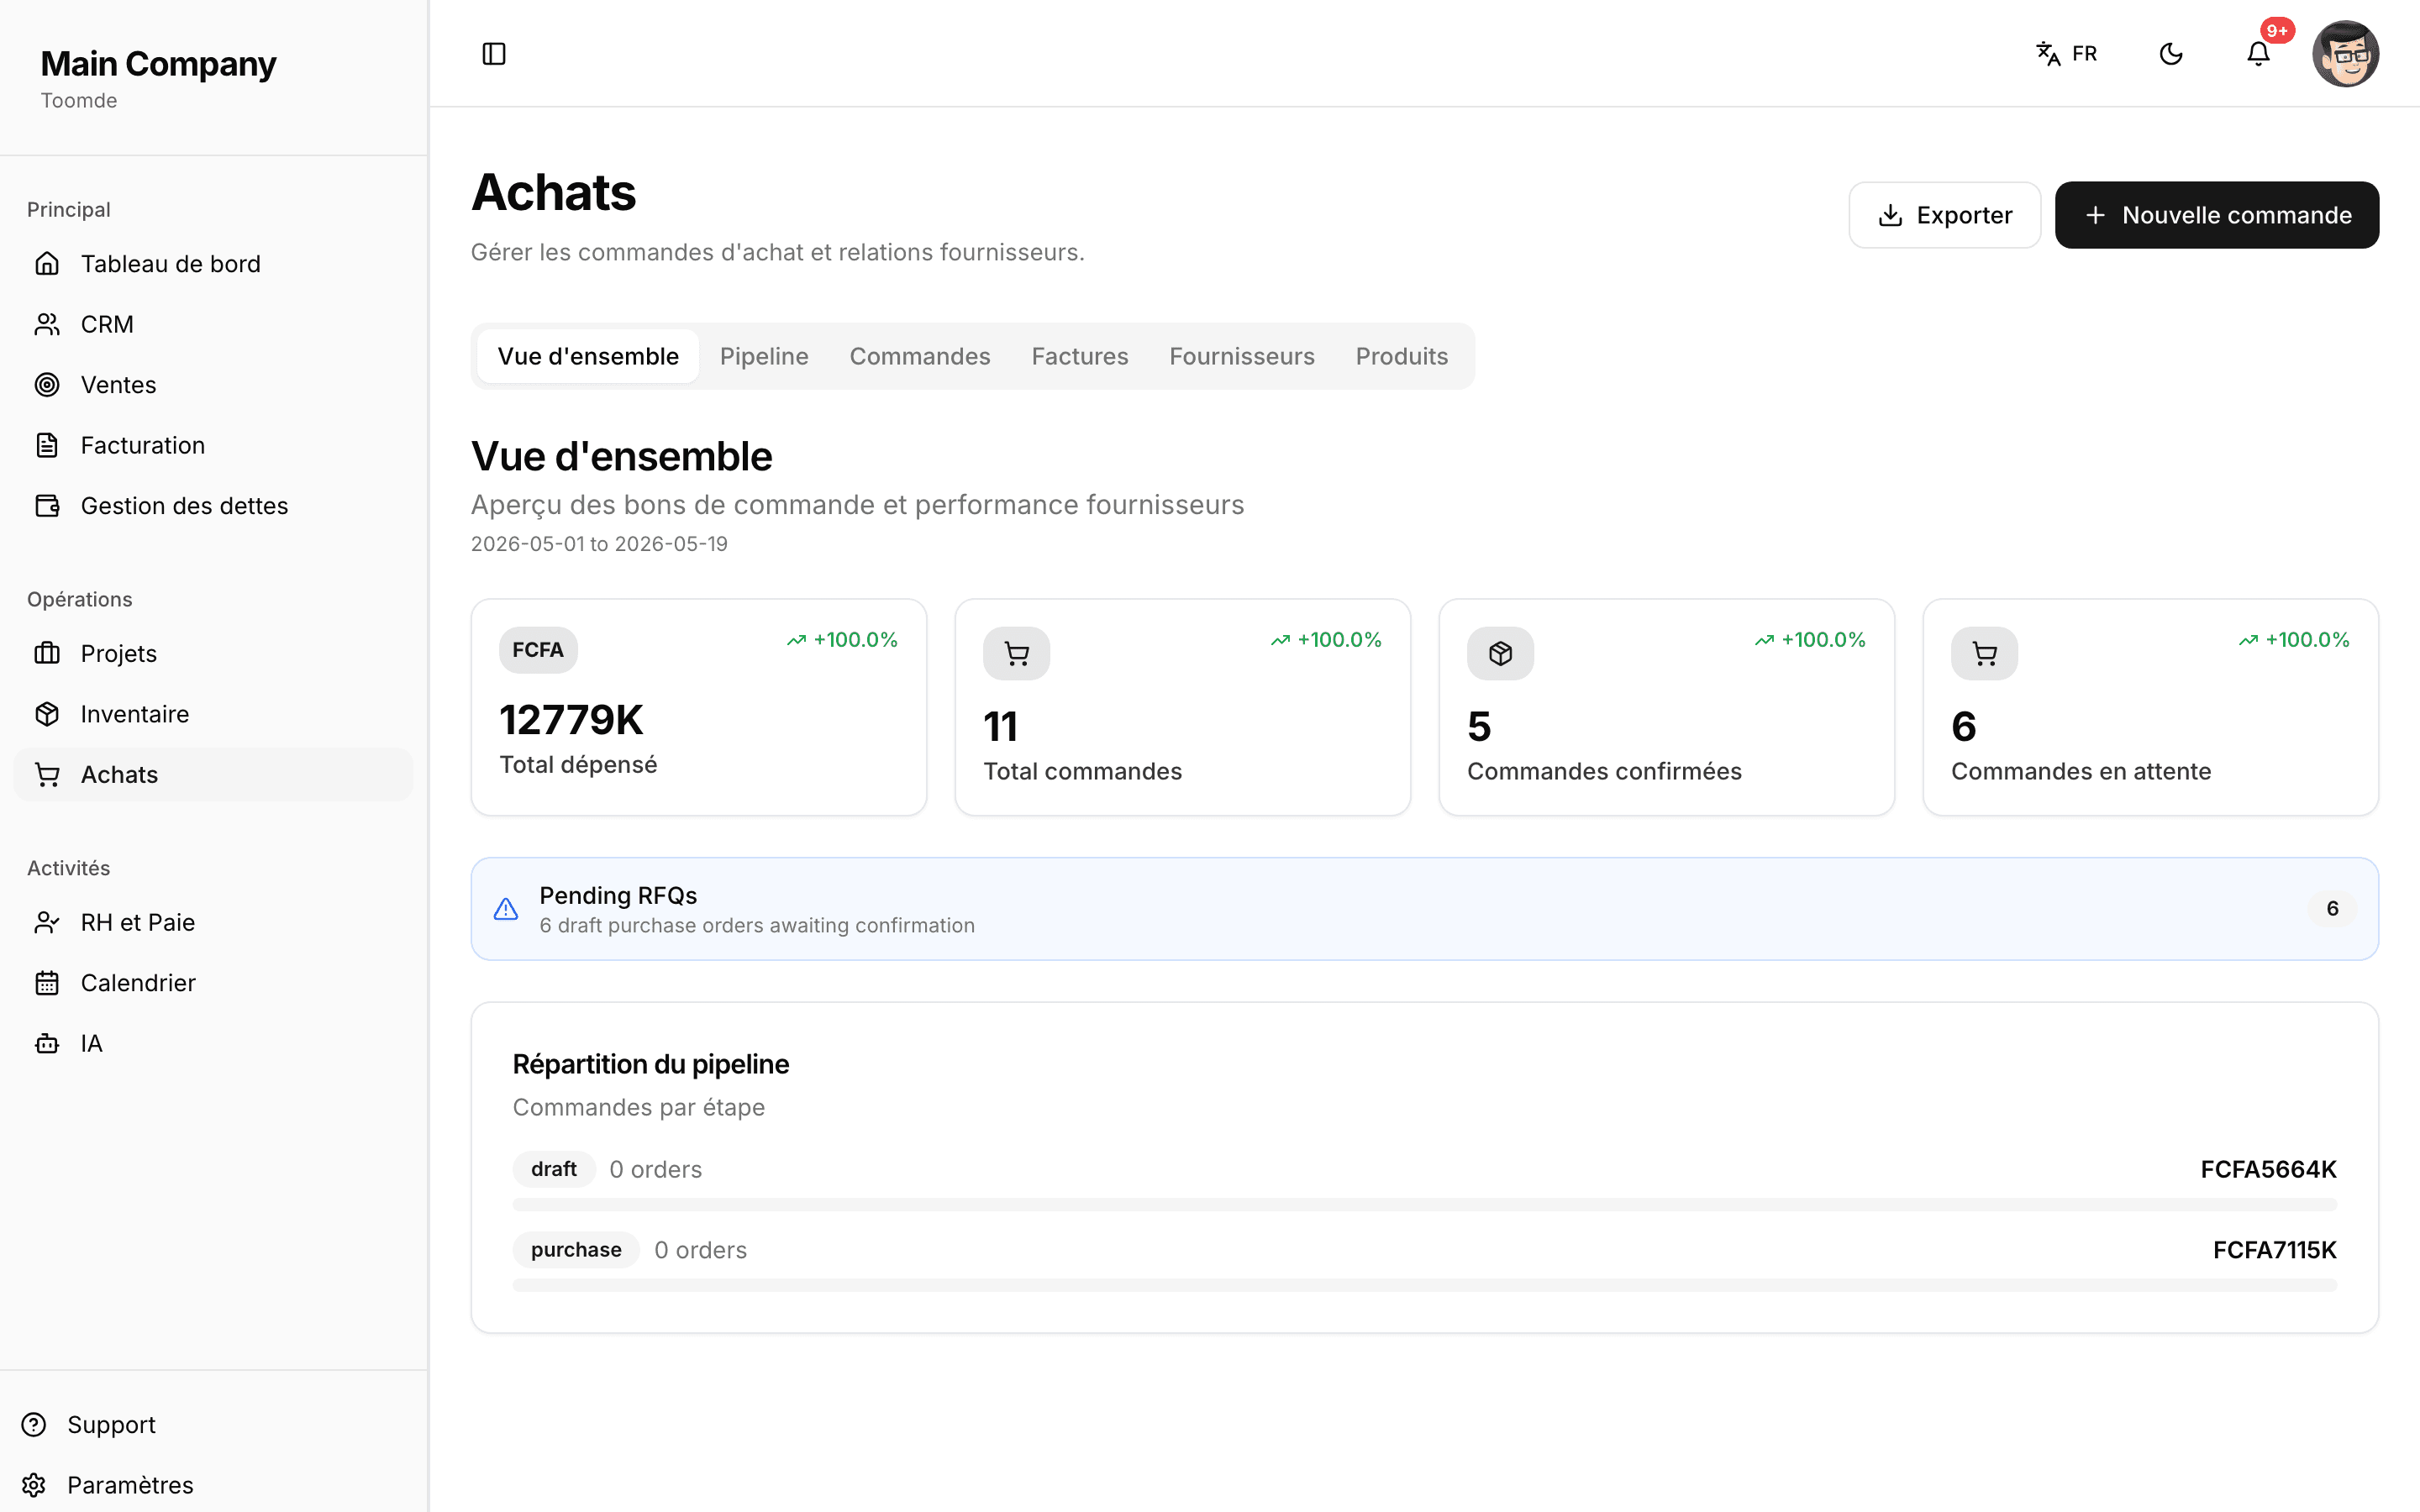
Task: Open the FR language selector
Action: pyautogui.click(x=2067, y=54)
